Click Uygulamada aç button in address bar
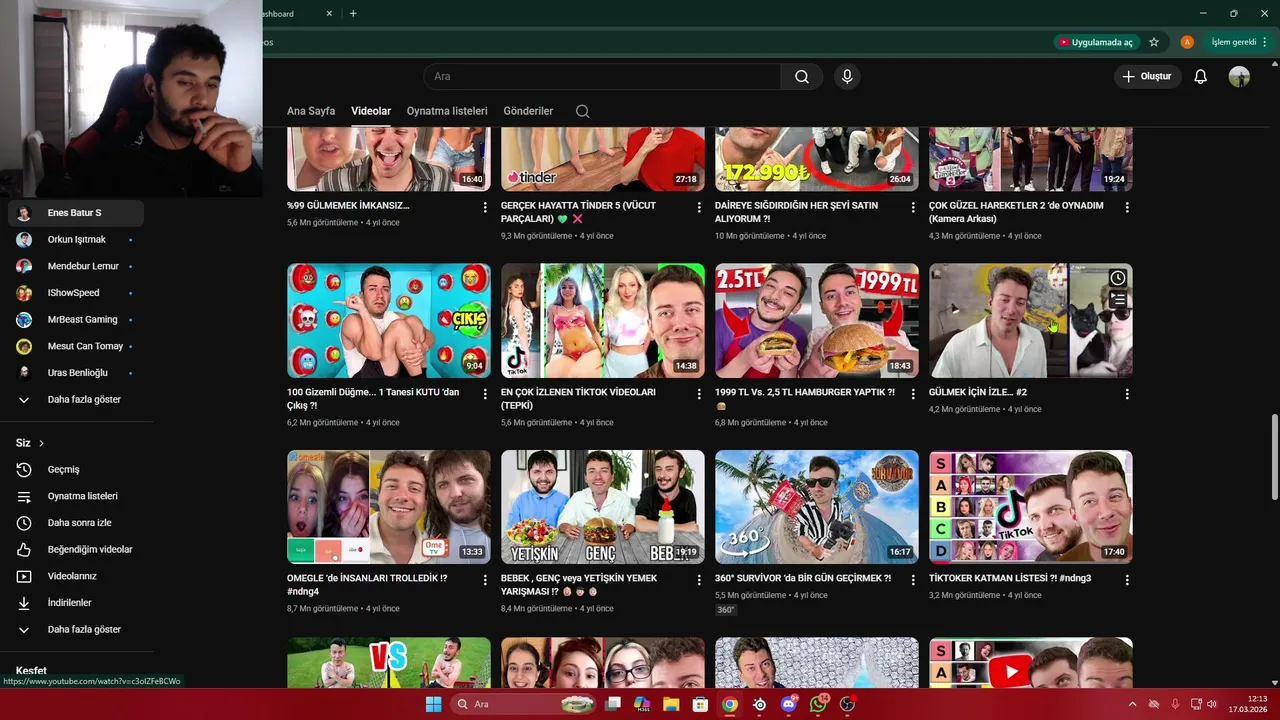 pos(1096,42)
